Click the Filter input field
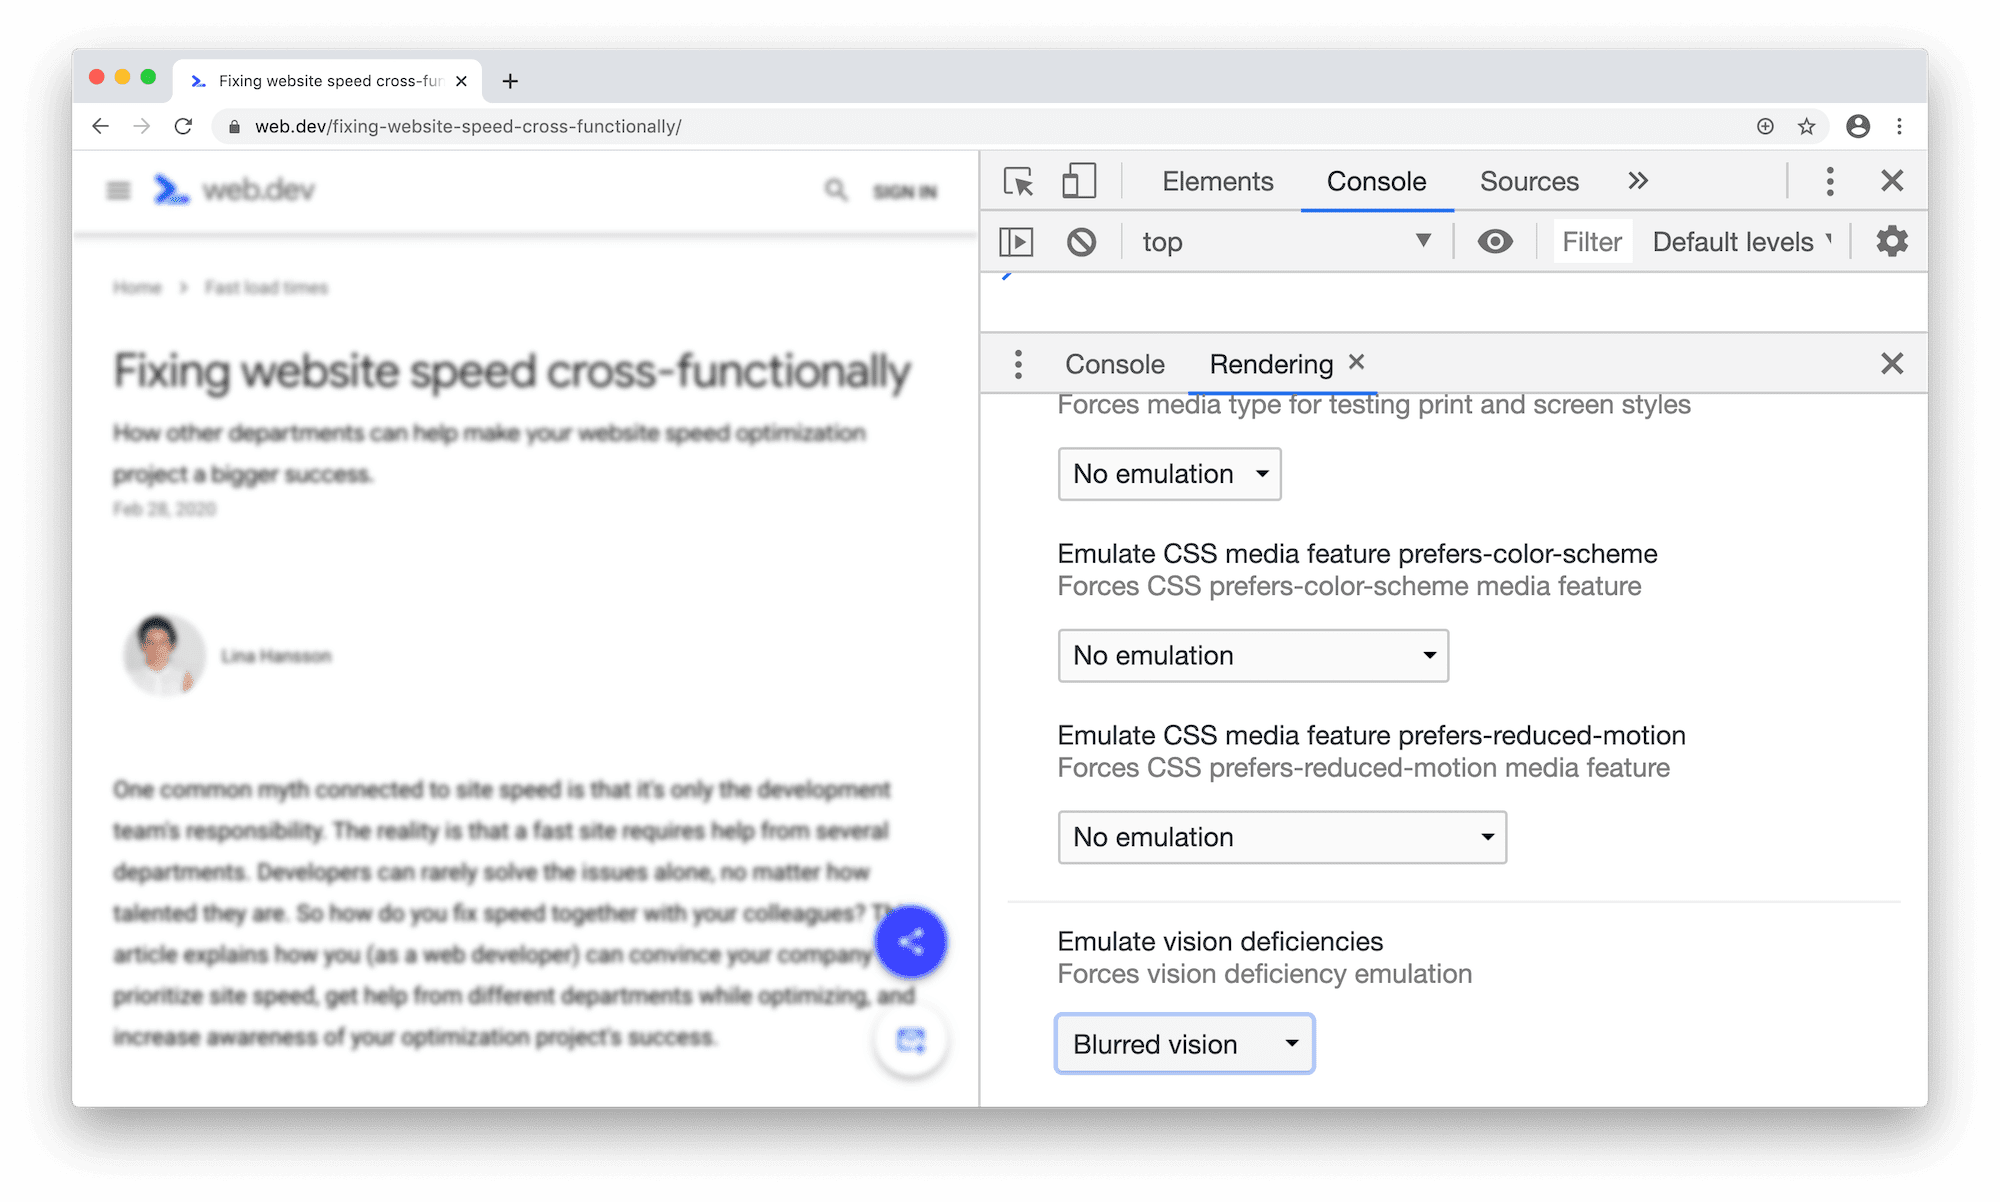 click(x=1590, y=240)
